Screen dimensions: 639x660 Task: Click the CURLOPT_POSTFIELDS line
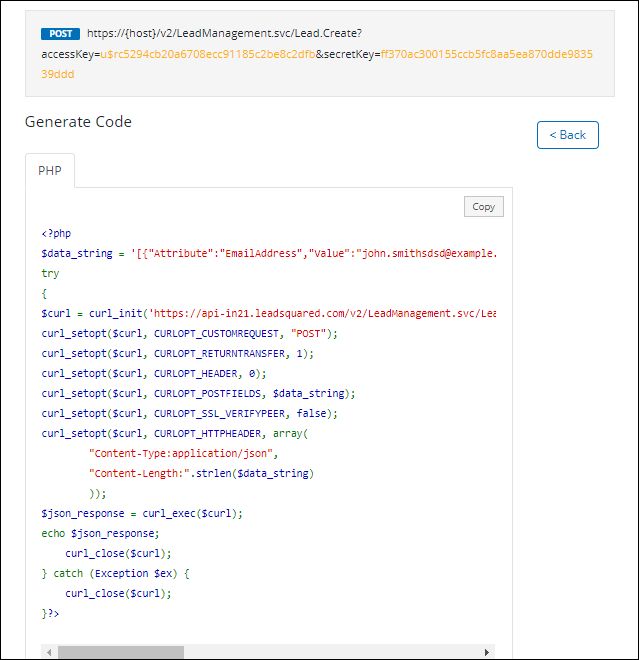(x=198, y=393)
